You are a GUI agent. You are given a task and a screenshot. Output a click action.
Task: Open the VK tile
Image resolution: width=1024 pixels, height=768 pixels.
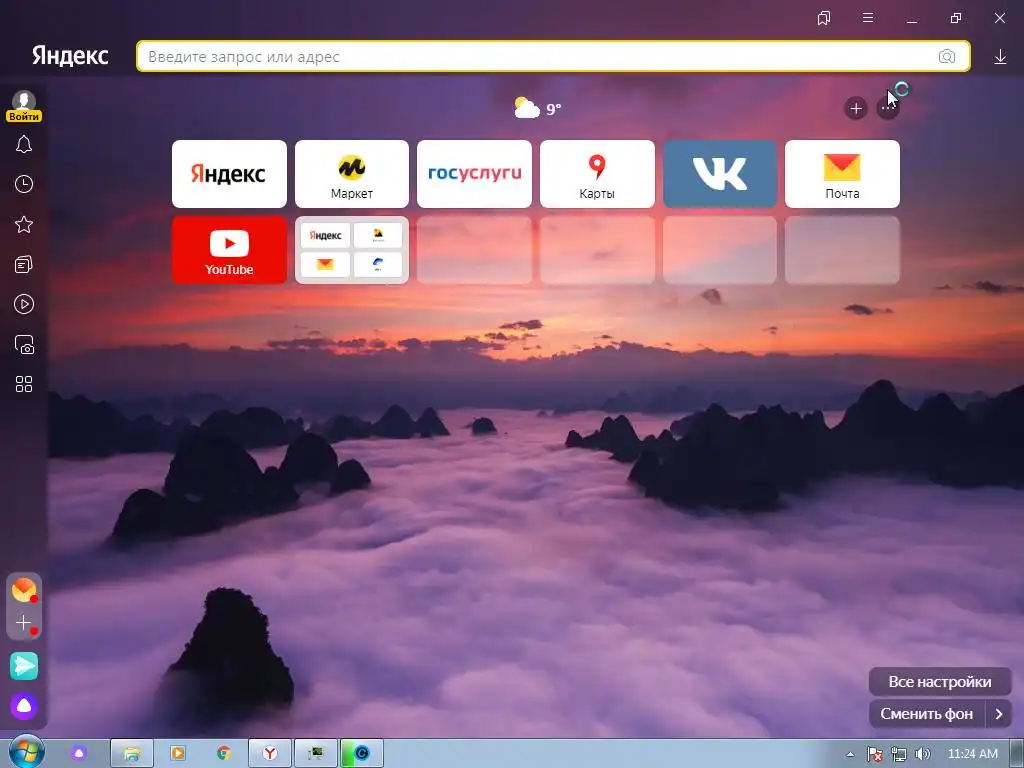(x=720, y=174)
